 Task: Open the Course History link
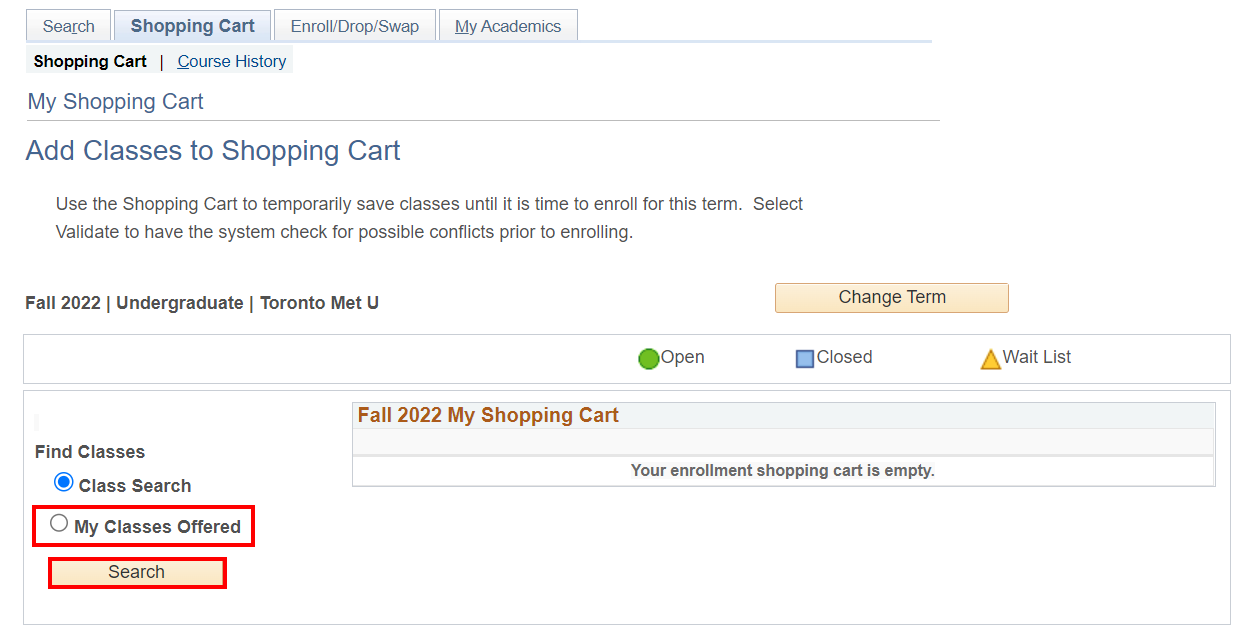pos(232,61)
